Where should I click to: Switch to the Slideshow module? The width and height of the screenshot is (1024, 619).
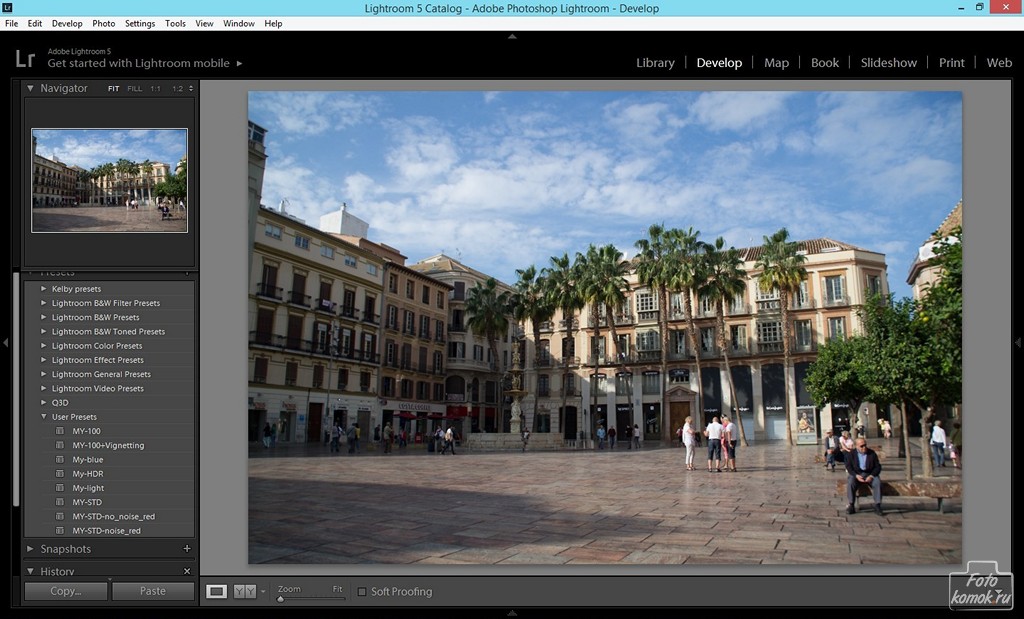pyautogui.click(x=889, y=63)
